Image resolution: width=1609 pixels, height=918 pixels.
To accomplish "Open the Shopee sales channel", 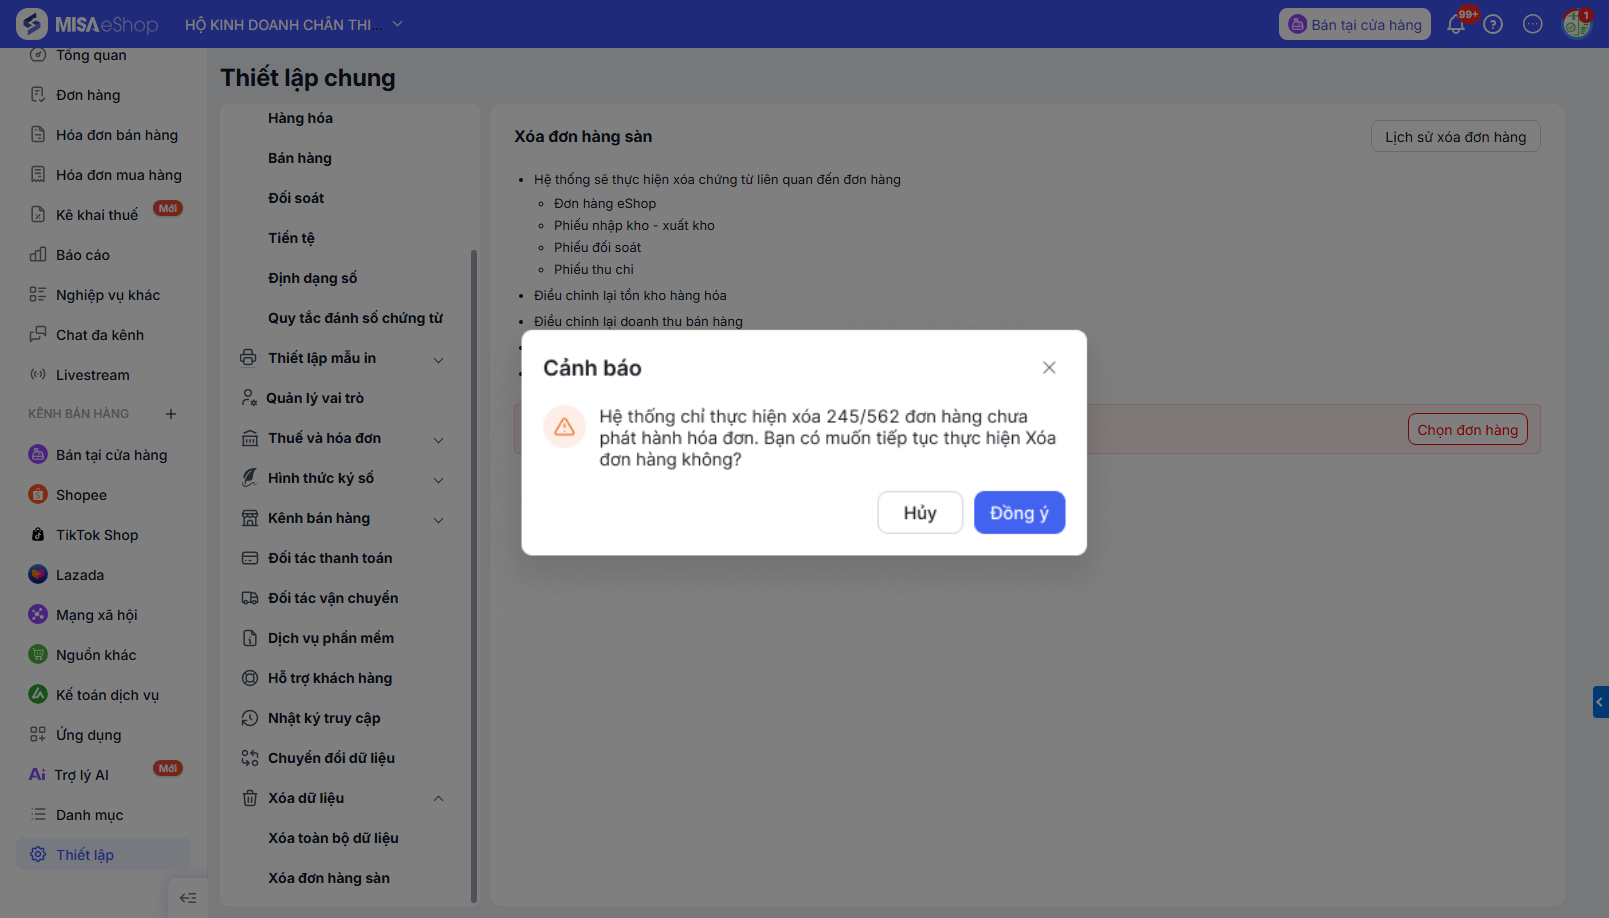I will click(81, 495).
